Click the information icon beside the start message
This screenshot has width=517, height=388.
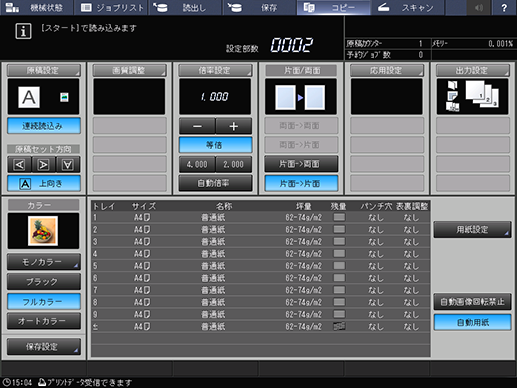tap(23, 31)
